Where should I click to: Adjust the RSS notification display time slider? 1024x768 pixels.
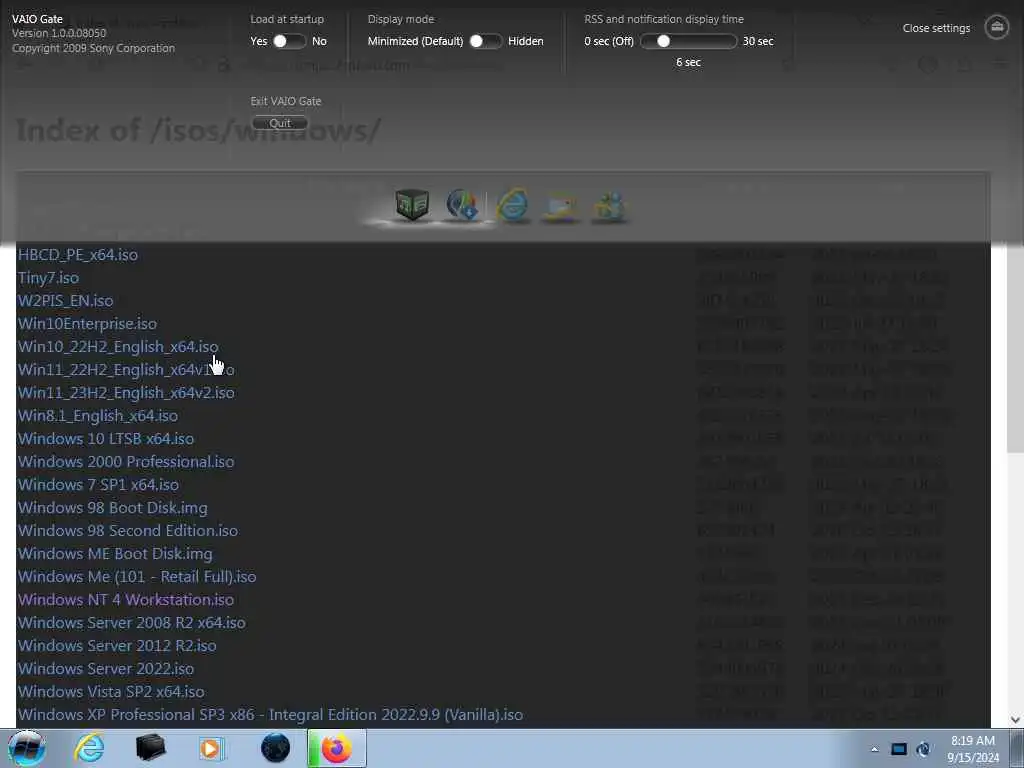pos(688,41)
